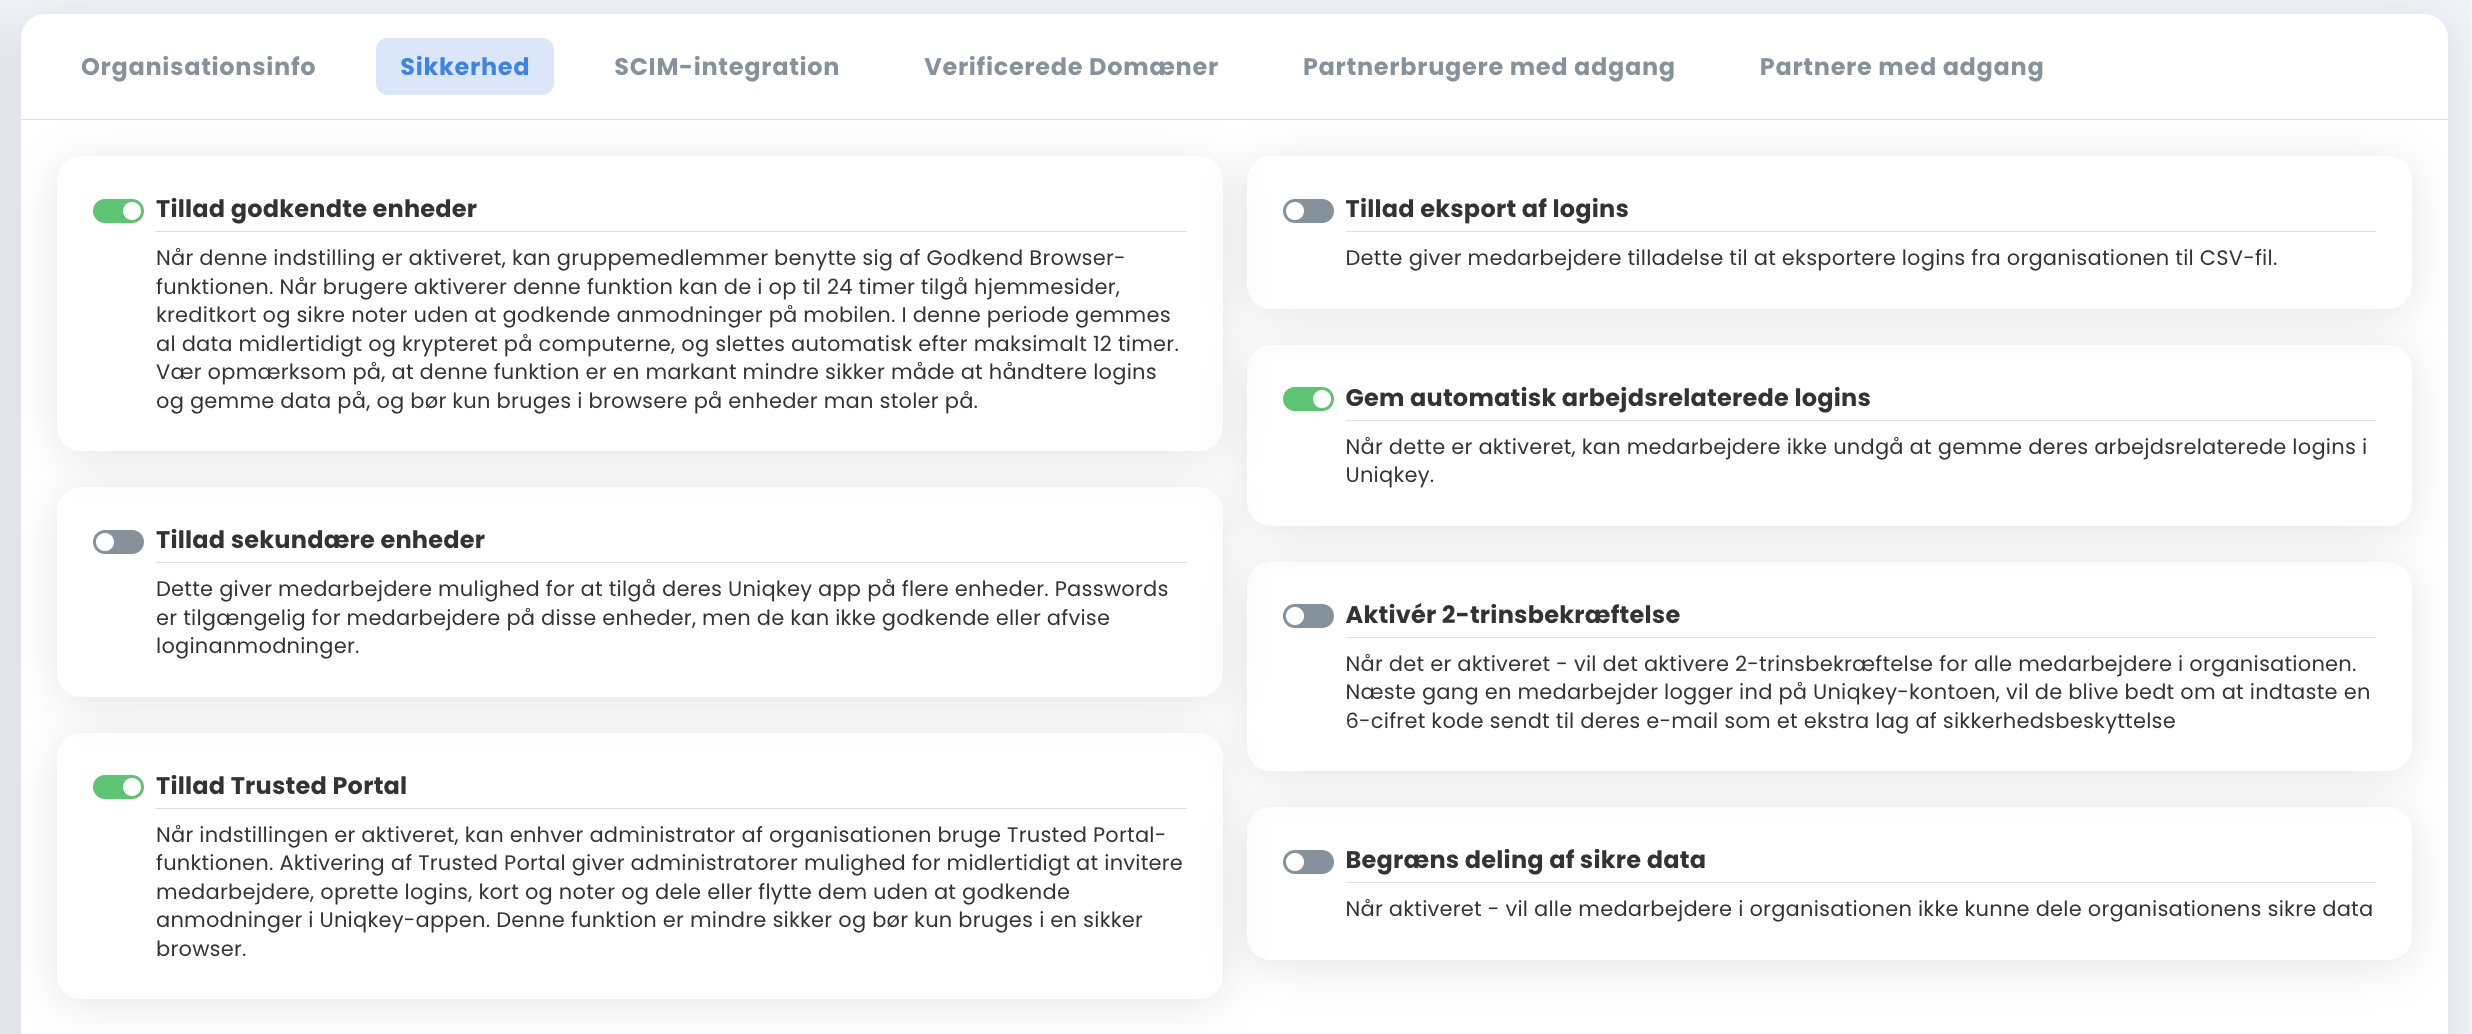This screenshot has height=1034, width=2472.
Task: Open the Partnere med adgang tab
Action: 1901,67
